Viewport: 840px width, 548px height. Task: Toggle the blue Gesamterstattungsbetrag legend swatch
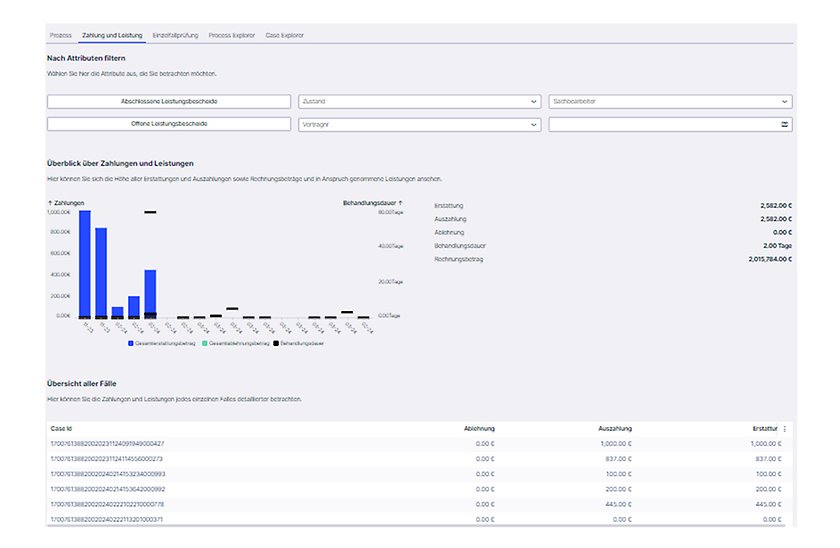point(131,343)
